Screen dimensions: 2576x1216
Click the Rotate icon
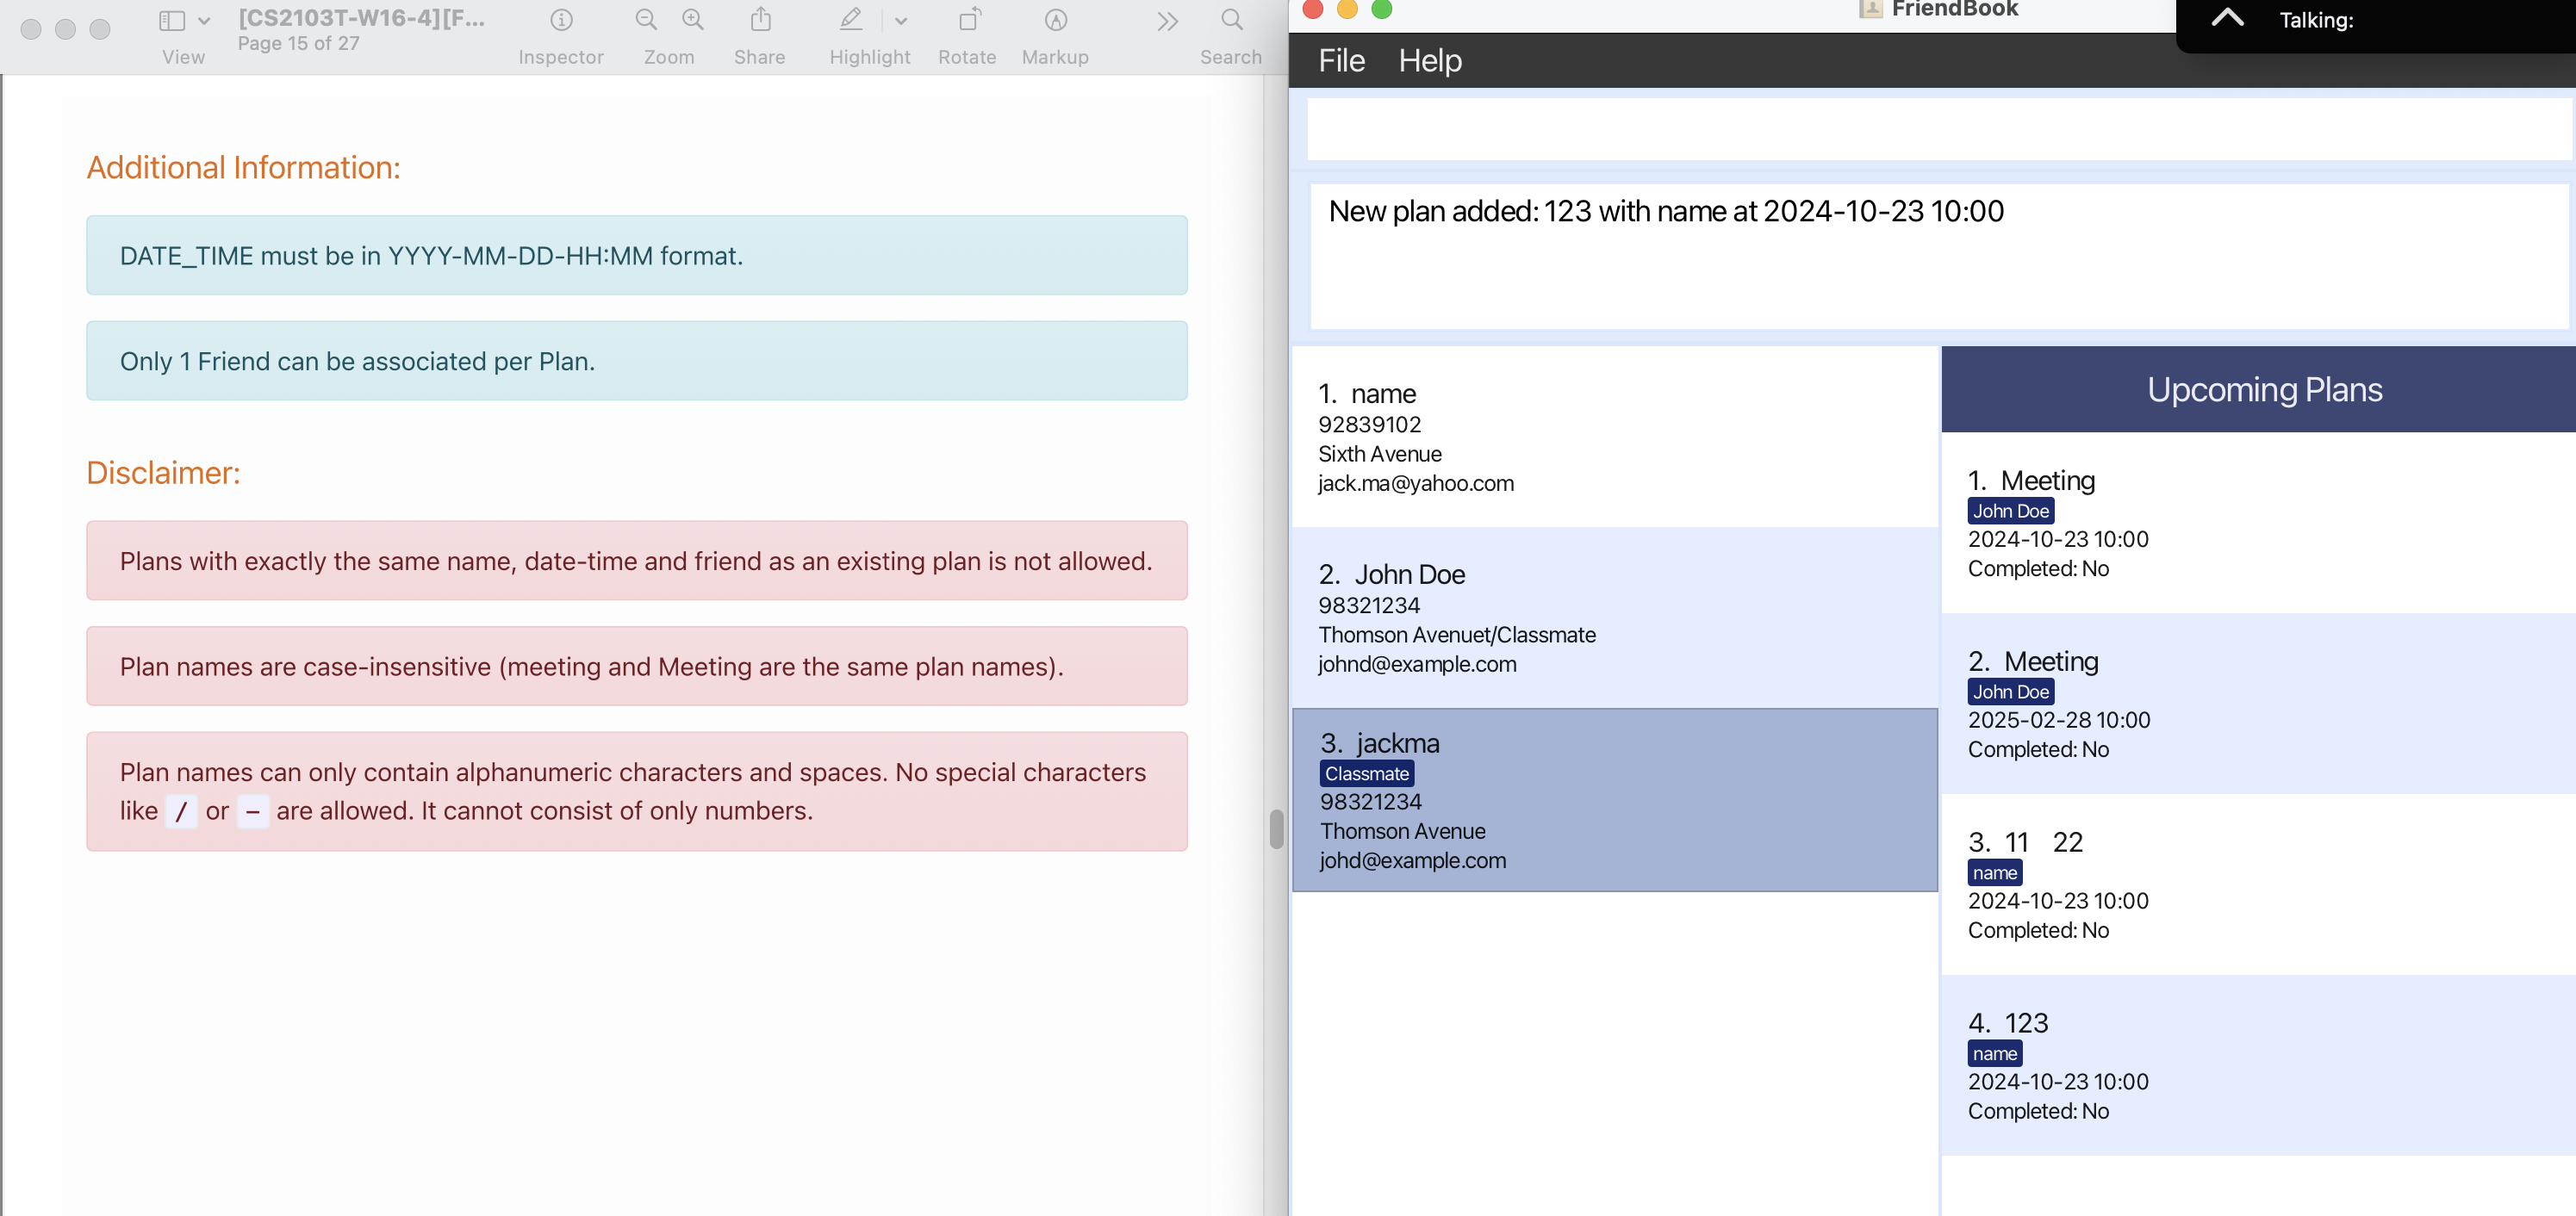(968, 20)
